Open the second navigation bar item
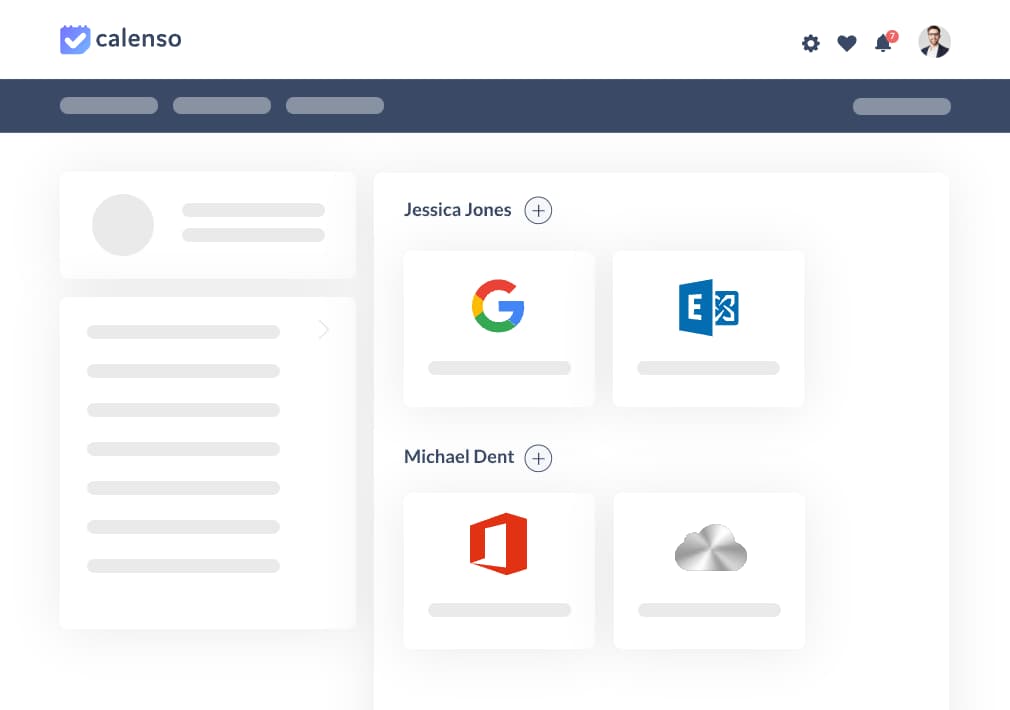 222,105
